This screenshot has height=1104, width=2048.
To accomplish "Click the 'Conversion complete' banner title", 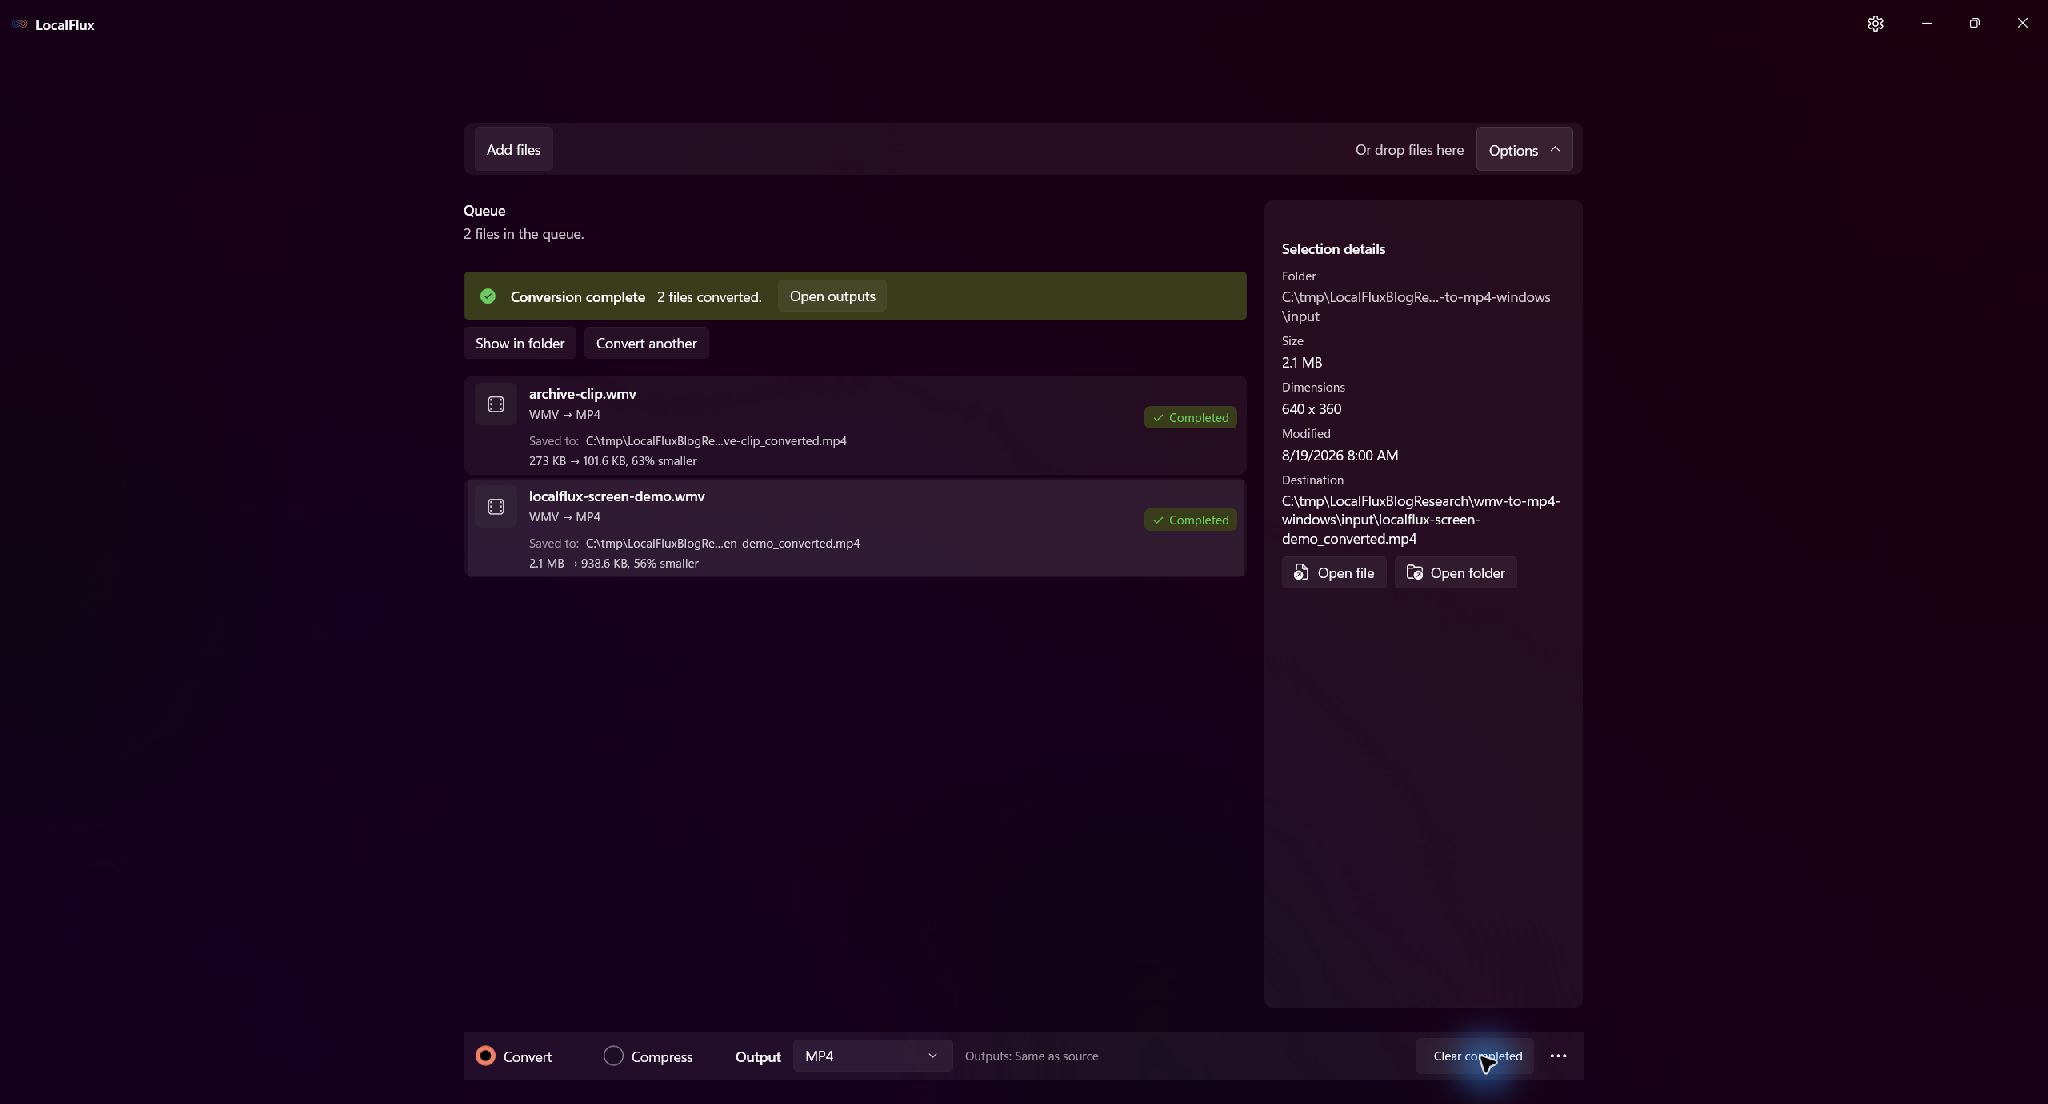I will click(x=578, y=297).
